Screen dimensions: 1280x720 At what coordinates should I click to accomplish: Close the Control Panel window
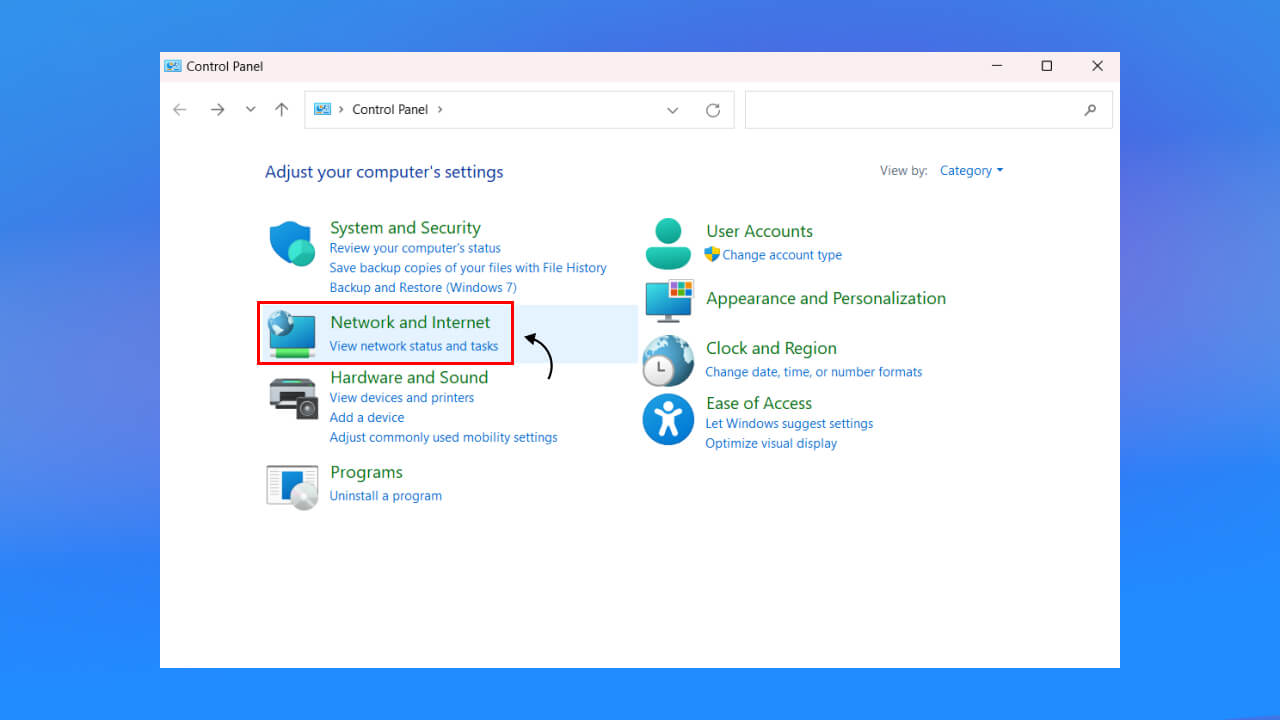click(1097, 66)
